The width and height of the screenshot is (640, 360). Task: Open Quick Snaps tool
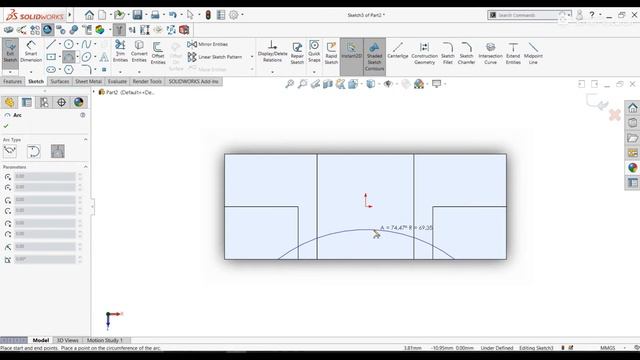point(314,51)
